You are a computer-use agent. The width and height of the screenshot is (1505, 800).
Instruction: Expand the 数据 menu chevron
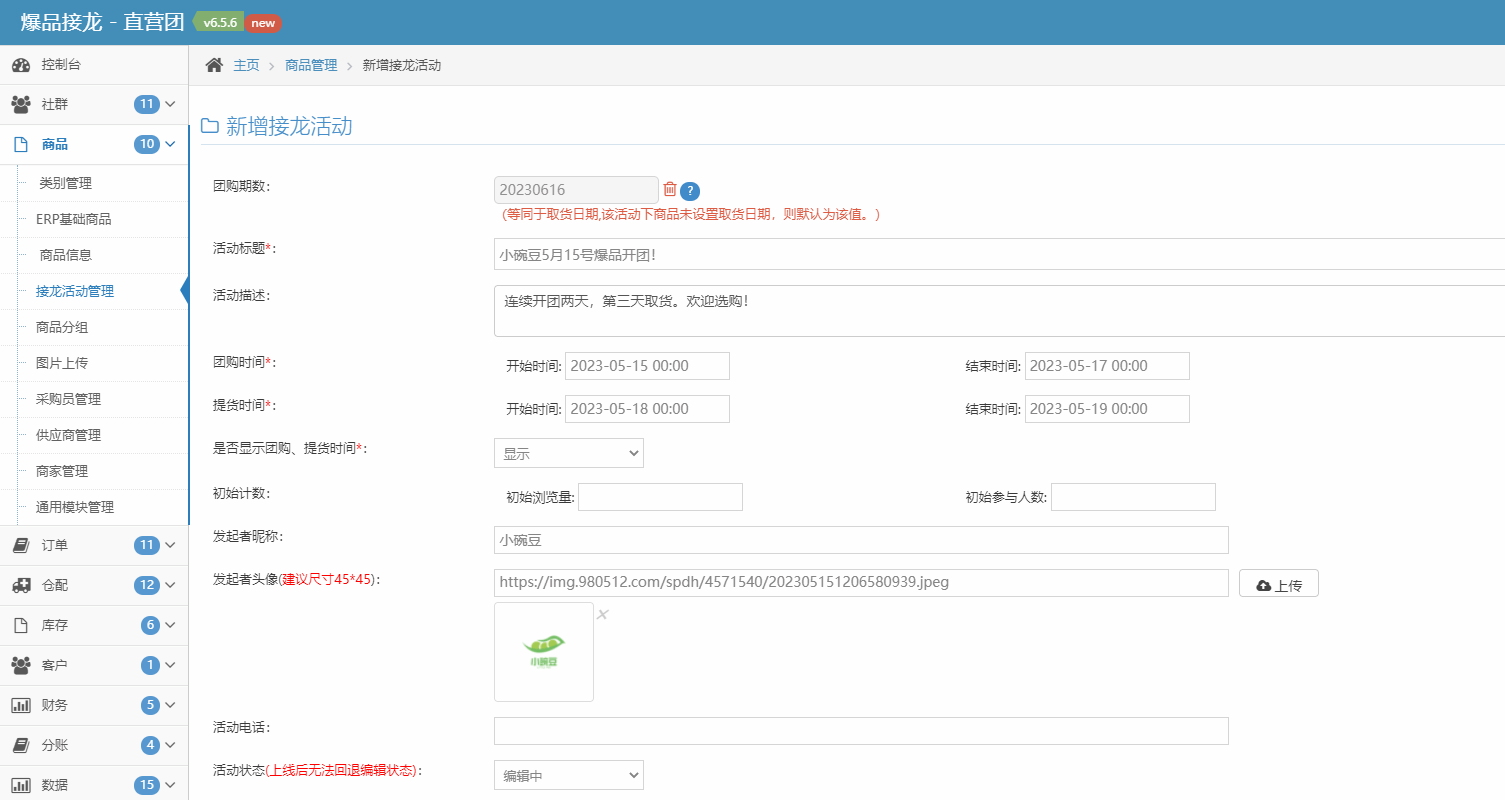click(x=170, y=785)
